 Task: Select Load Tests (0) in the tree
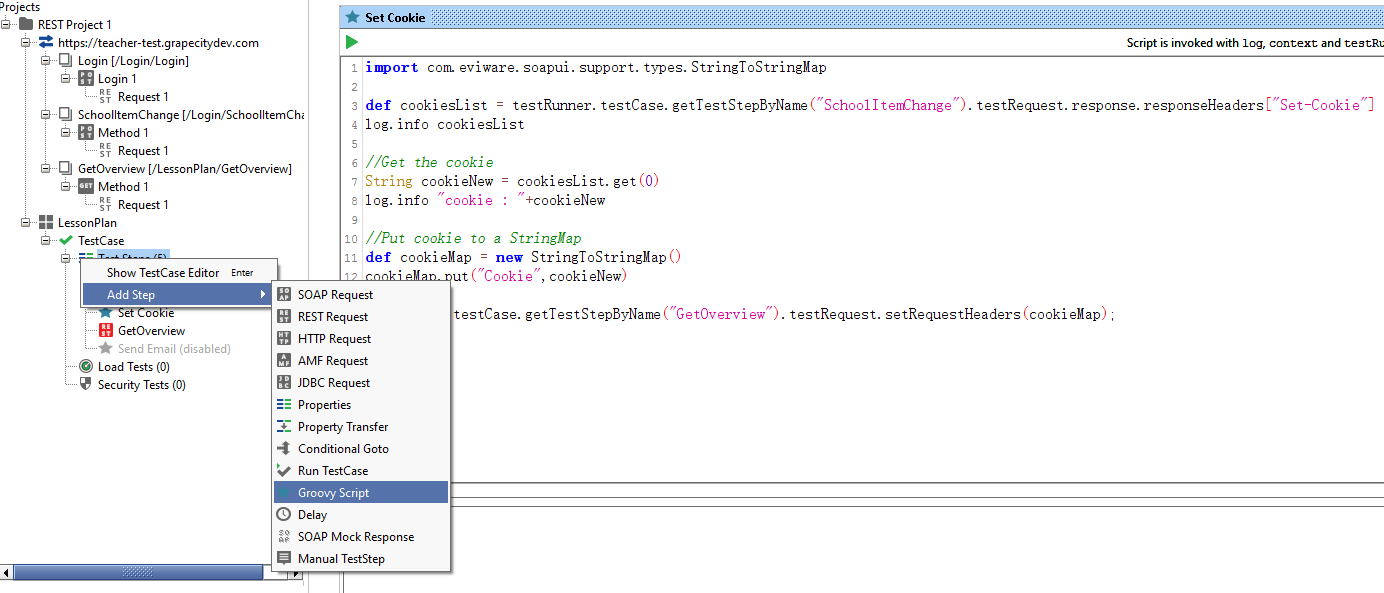click(134, 367)
